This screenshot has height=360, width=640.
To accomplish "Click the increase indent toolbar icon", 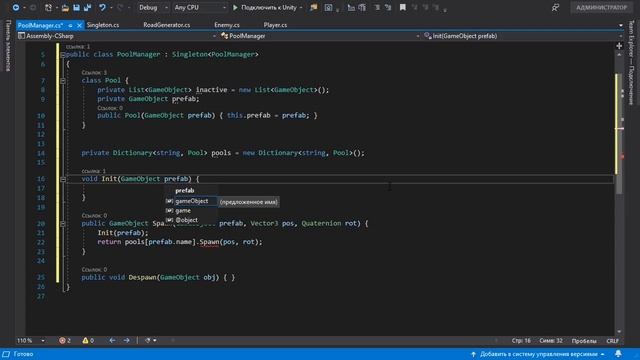I will click(362, 7).
